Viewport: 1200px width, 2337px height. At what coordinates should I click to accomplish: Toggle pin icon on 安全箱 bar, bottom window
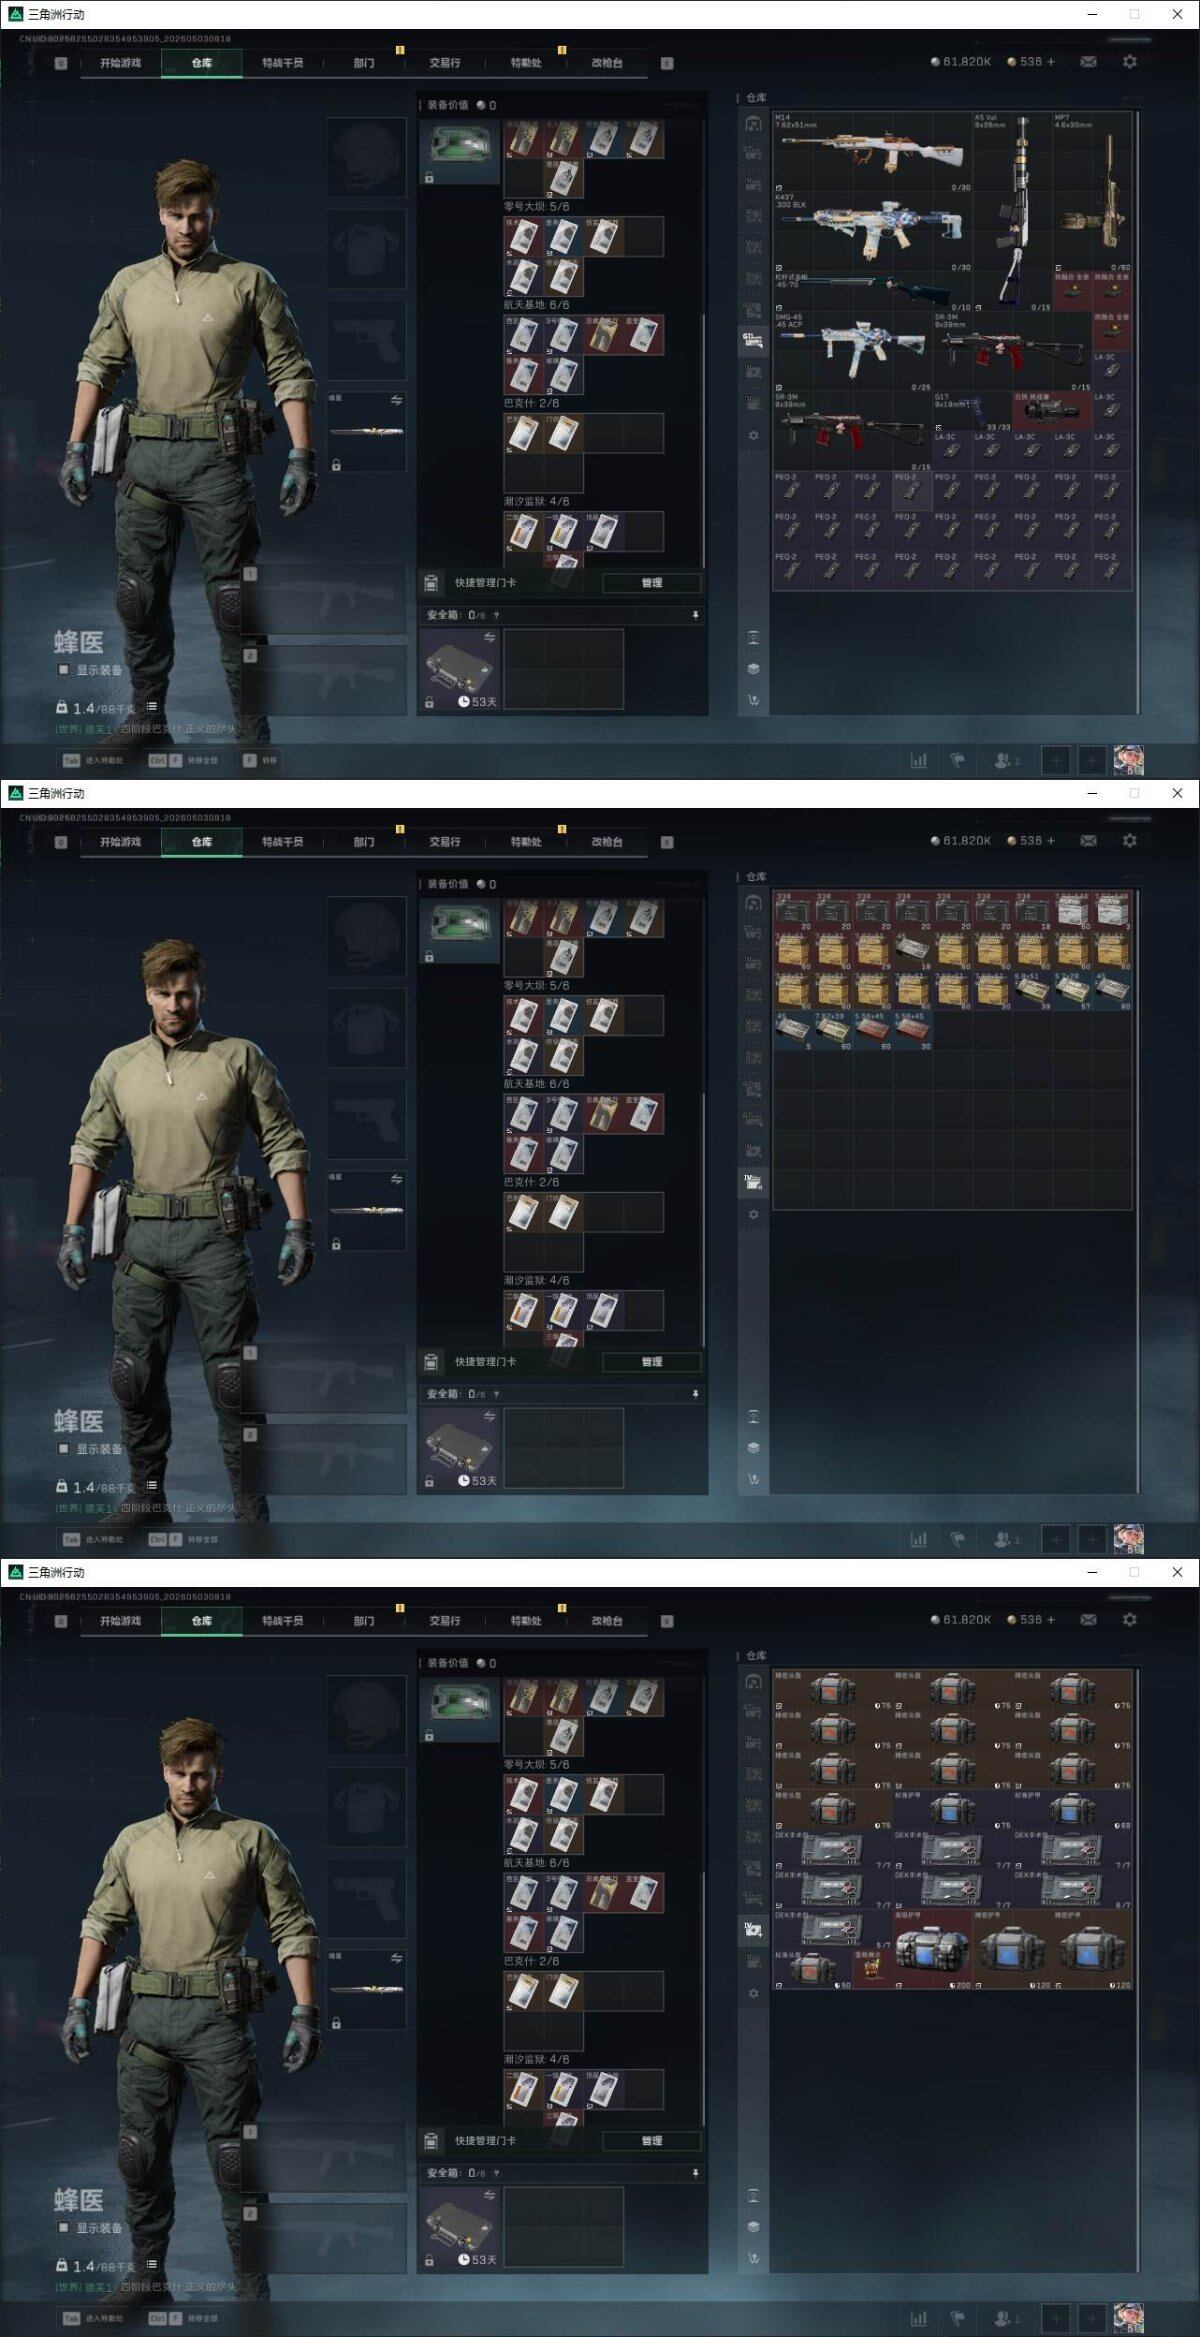coord(696,2173)
